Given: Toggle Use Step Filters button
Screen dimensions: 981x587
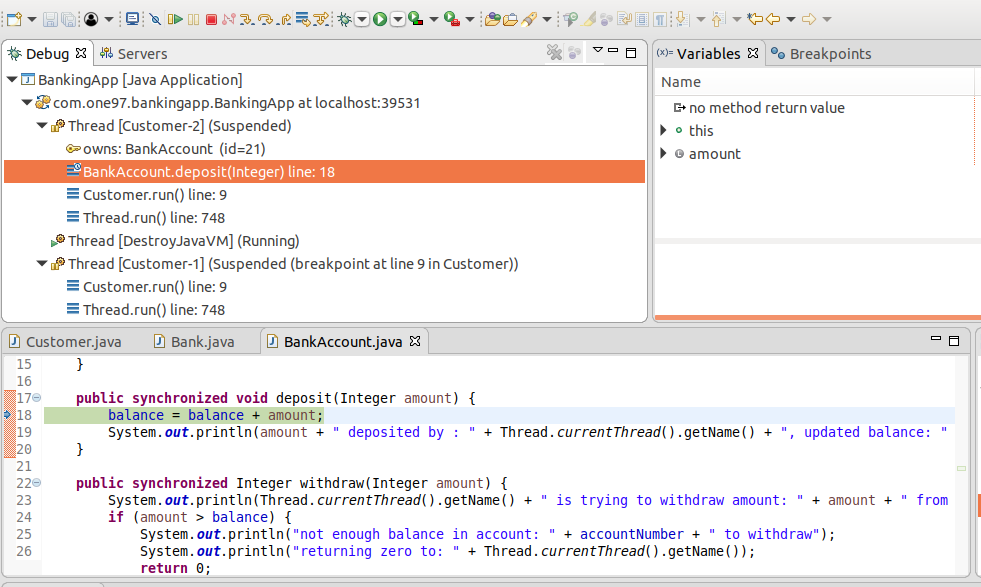Looking at the screenshot, I should tap(321, 19).
